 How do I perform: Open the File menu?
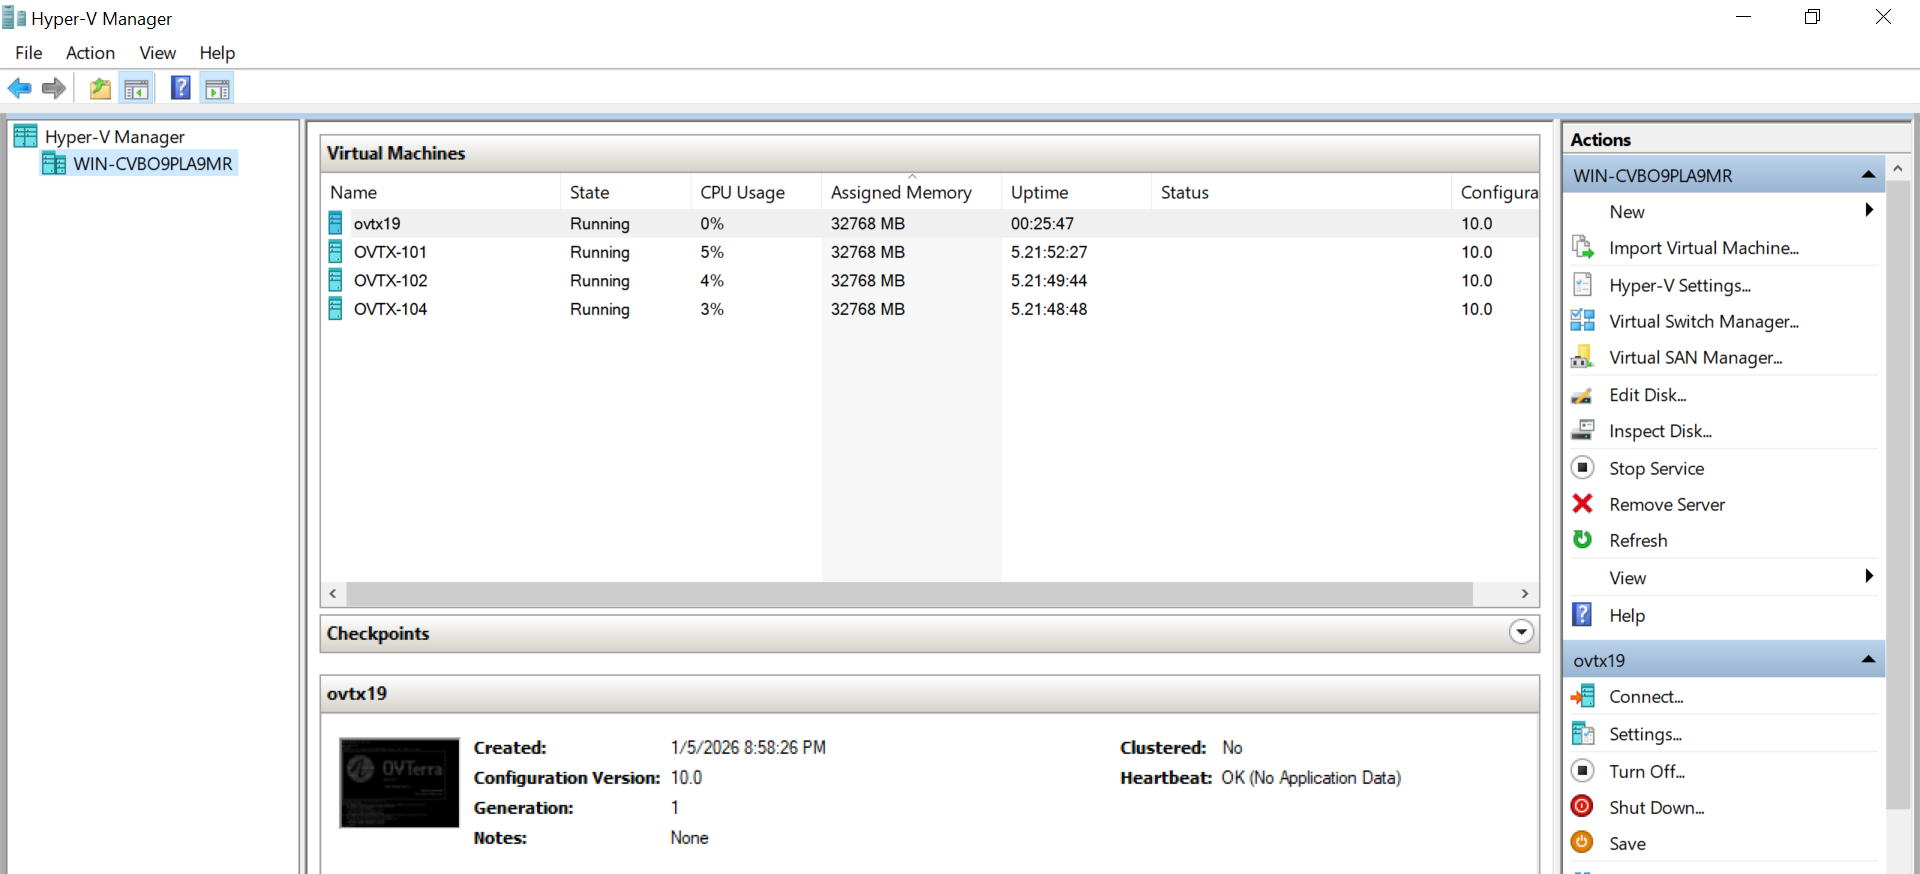point(29,53)
